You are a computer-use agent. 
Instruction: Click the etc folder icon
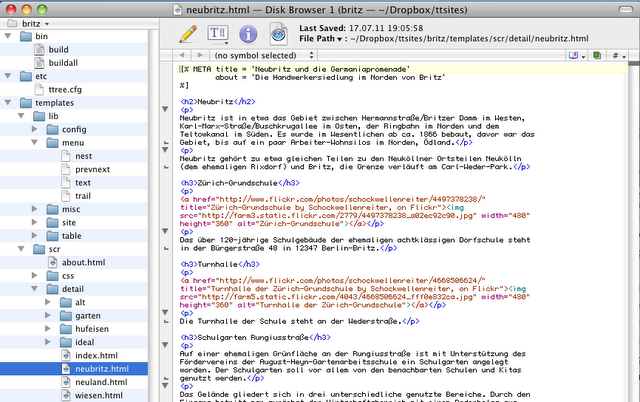[26, 76]
